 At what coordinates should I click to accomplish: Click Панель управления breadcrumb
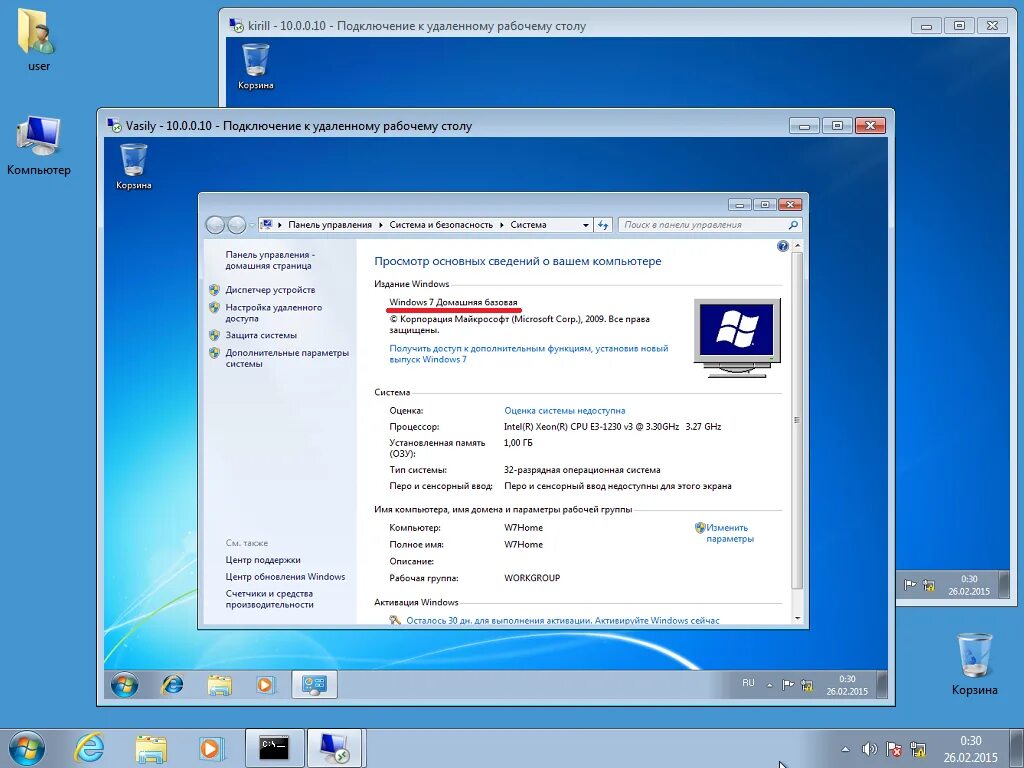point(330,225)
